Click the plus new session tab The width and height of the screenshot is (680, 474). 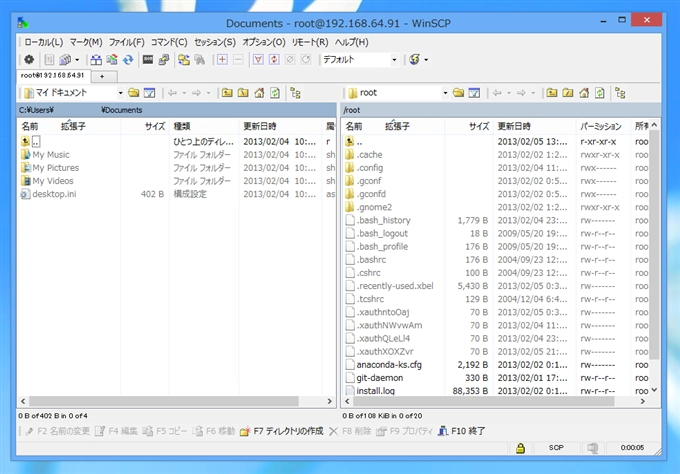point(102,76)
